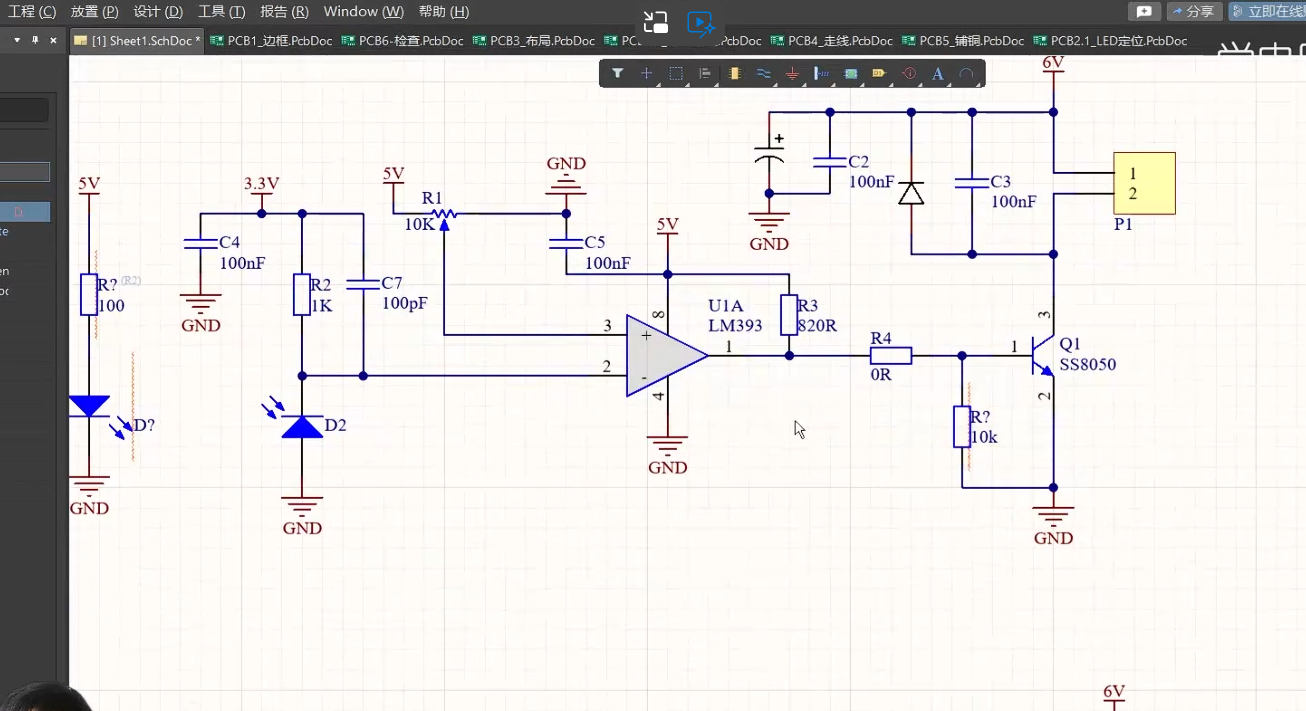Screen dimensions: 1306x711
Task: Pin the left panel using pushpin icon
Action: pyautogui.click(x=35, y=40)
